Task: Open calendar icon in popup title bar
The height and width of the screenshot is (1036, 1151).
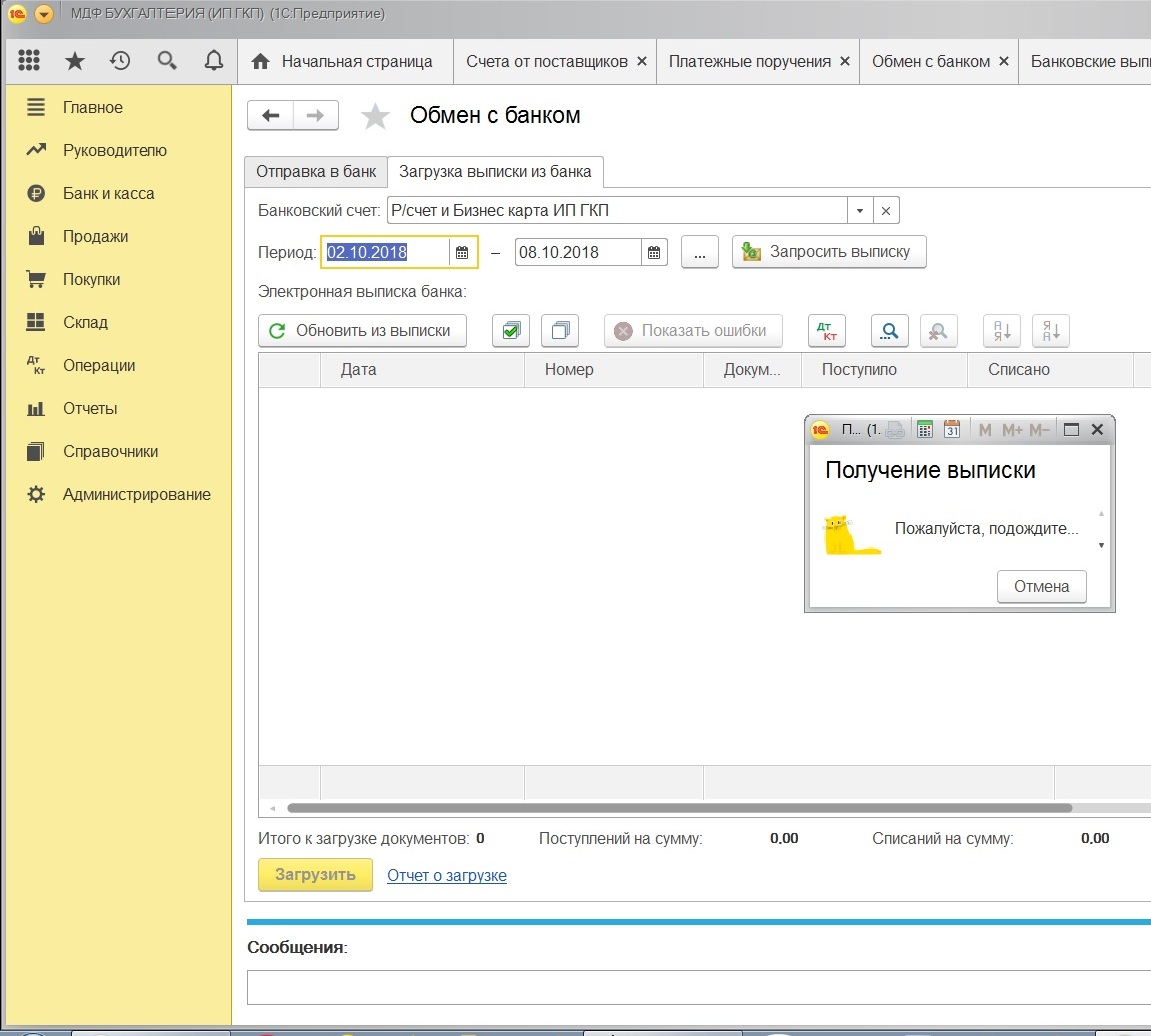Action: click(x=952, y=429)
